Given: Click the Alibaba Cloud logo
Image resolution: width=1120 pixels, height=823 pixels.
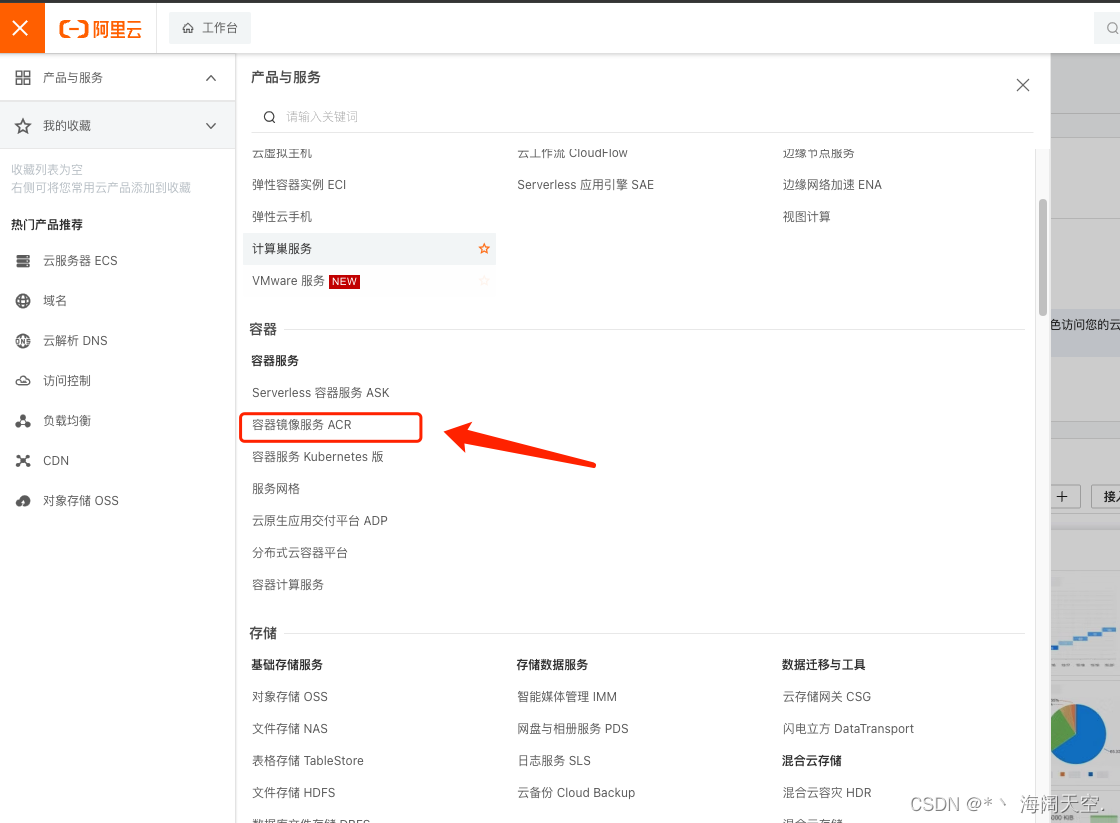Looking at the screenshot, I should (101, 29).
